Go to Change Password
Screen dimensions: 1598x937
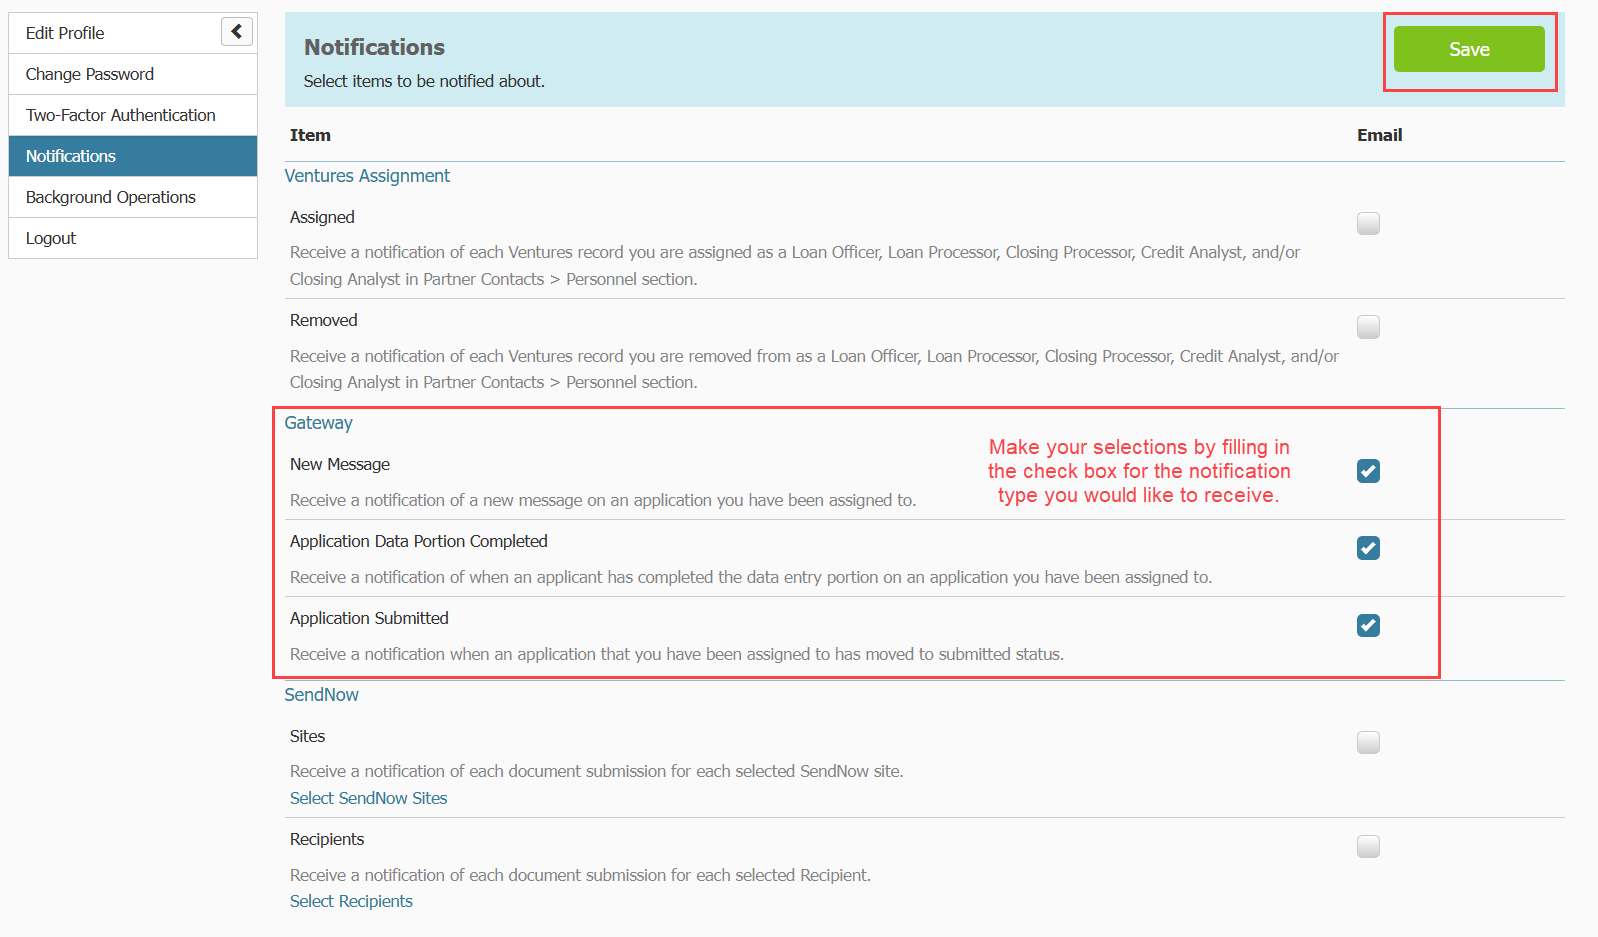tap(133, 74)
